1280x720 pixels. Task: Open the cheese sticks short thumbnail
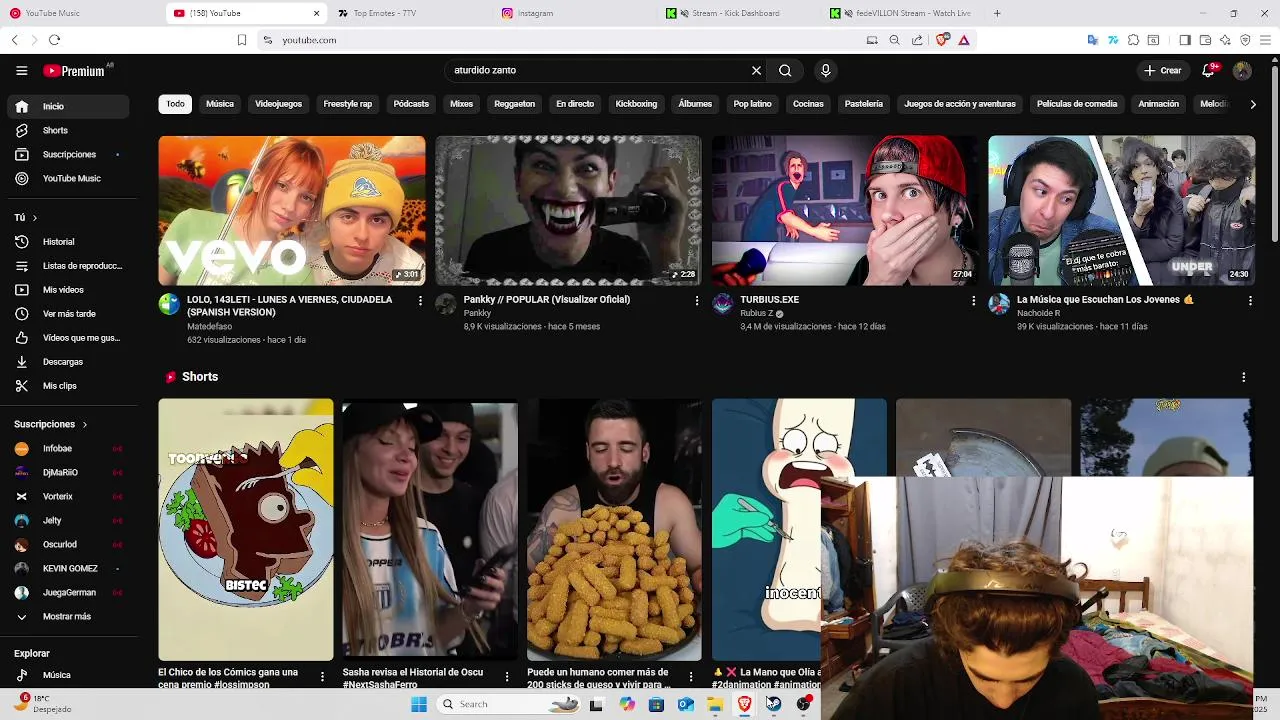(614, 530)
